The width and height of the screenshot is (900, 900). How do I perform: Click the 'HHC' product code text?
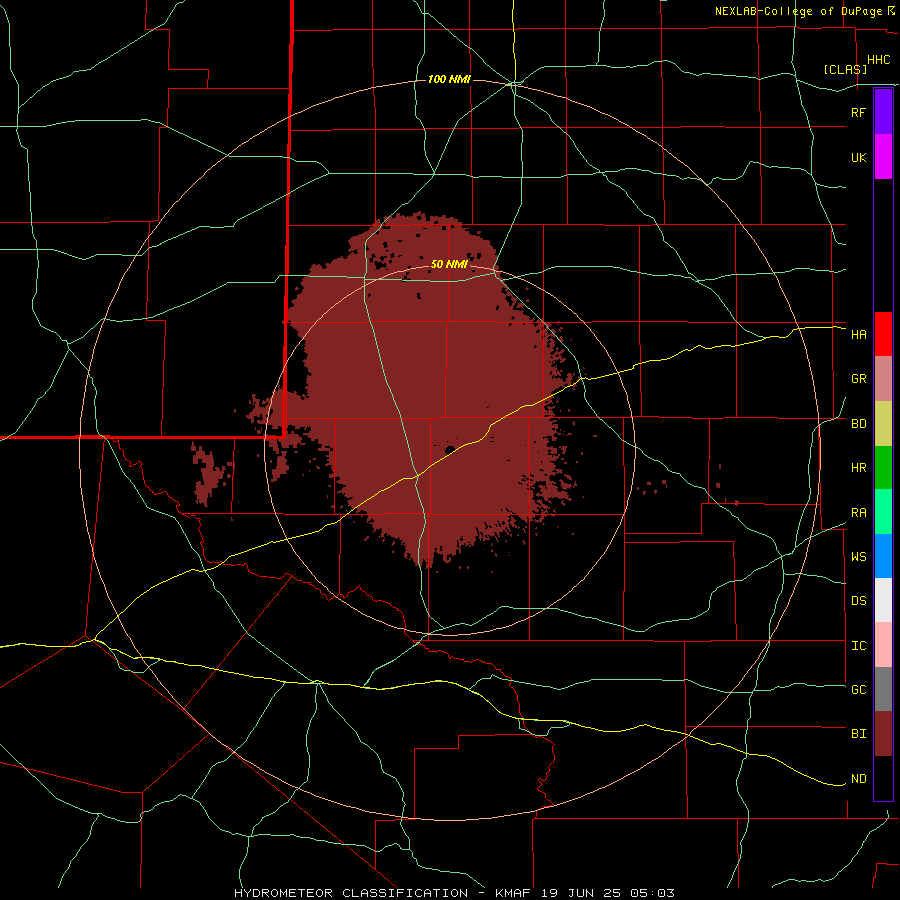click(878, 60)
